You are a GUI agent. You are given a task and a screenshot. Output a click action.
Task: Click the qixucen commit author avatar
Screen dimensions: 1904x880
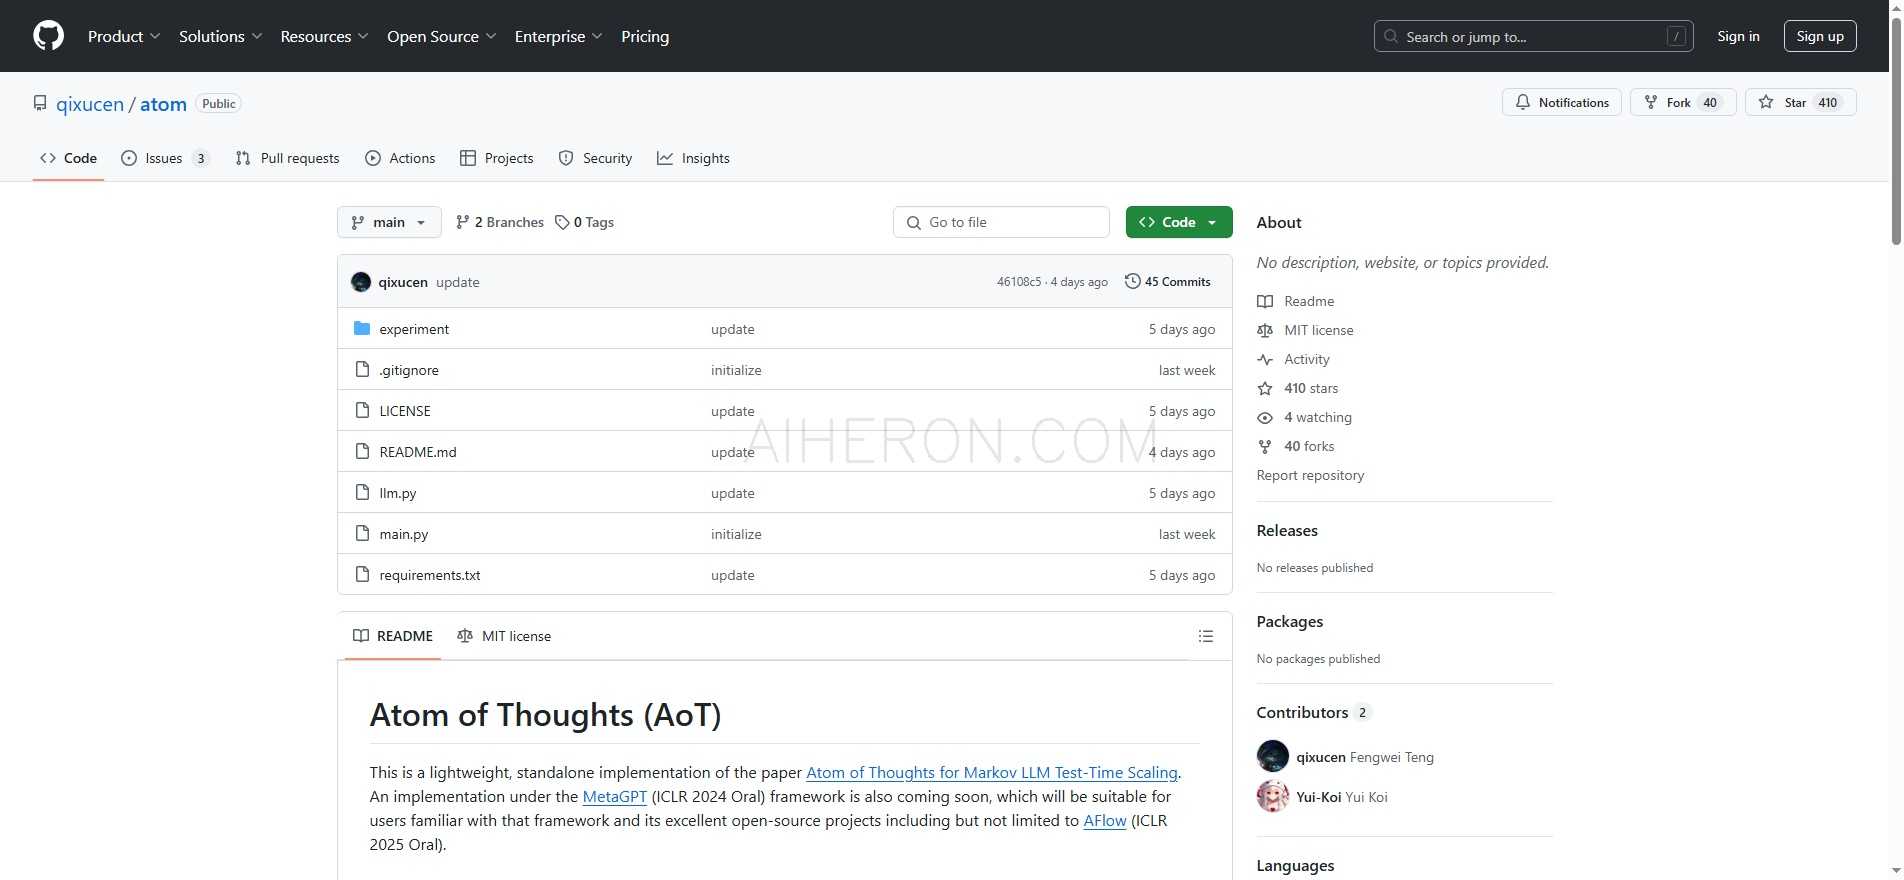pyautogui.click(x=361, y=282)
